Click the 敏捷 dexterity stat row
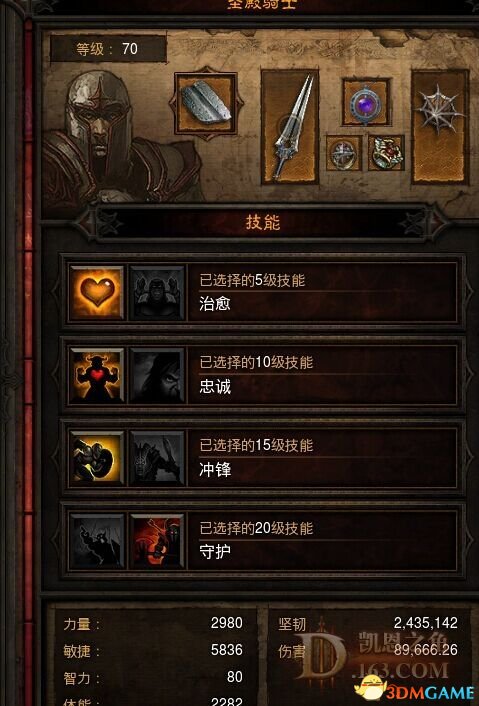This screenshot has height=706, width=479. point(153,650)
